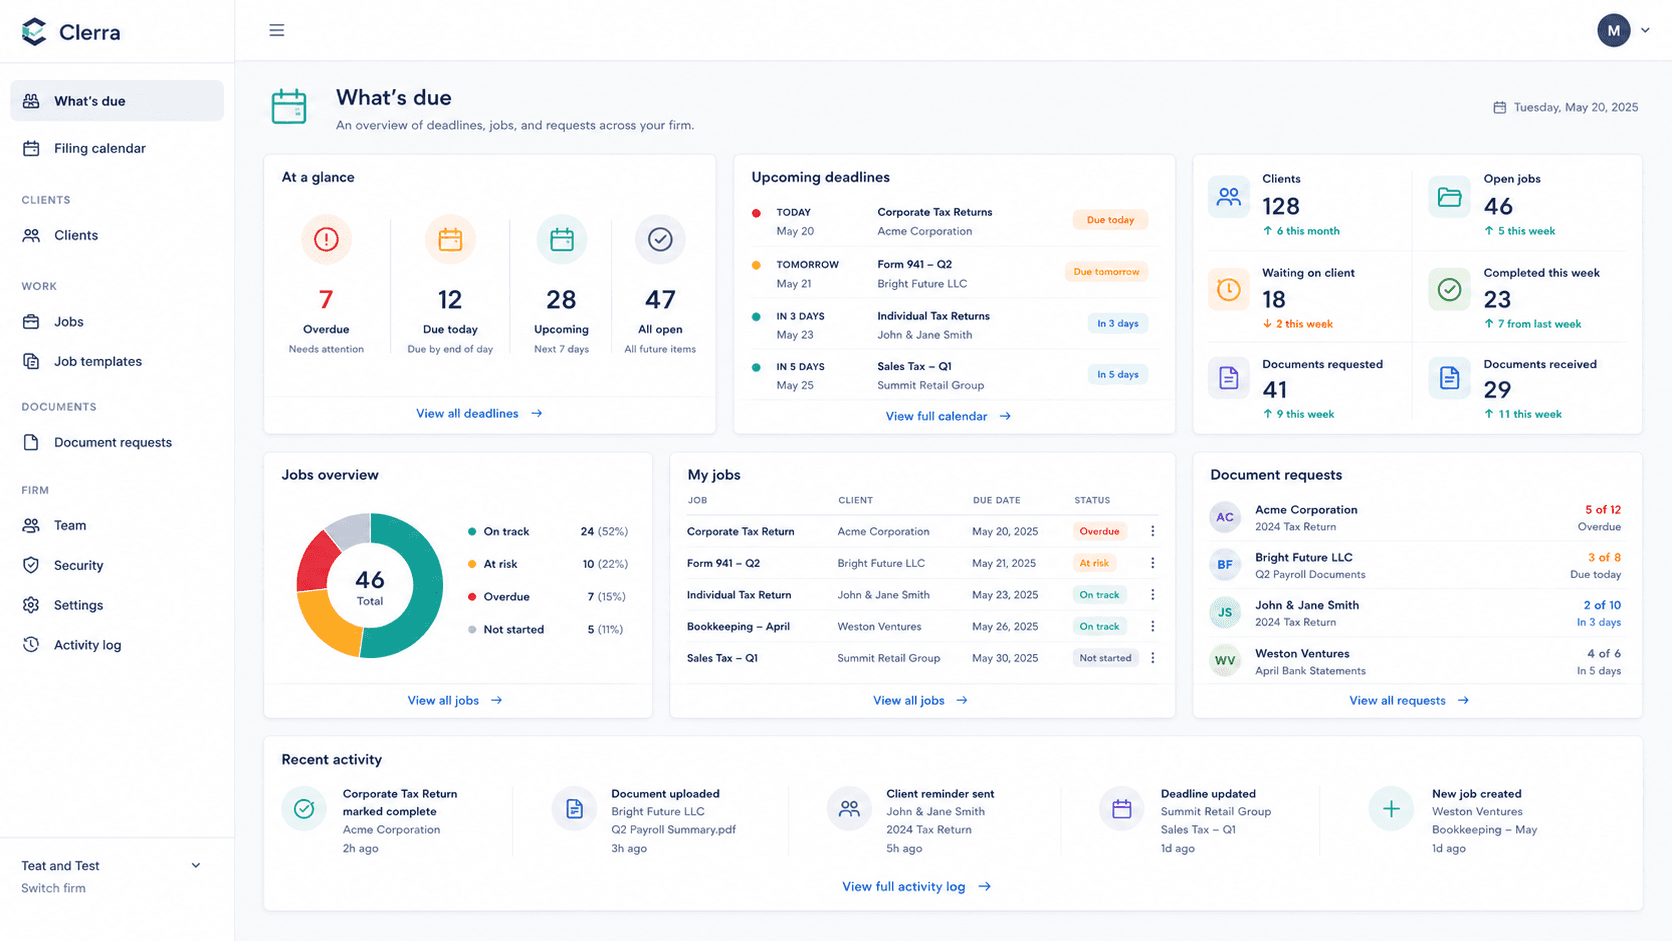The image size is (1672, 941).
Task: Click the Corporate Tax Return marked complete icon
Action: (304, 809)
